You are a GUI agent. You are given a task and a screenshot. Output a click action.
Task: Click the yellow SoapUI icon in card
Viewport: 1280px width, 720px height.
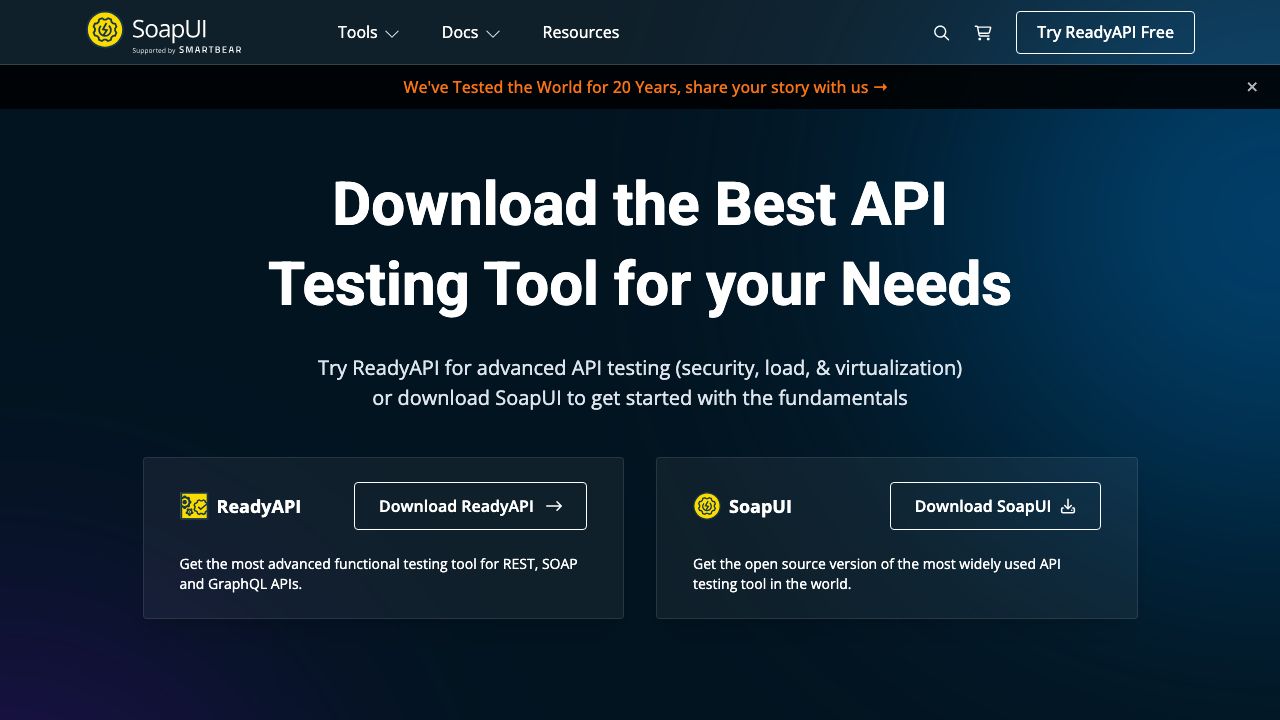(x=707, y=506)
